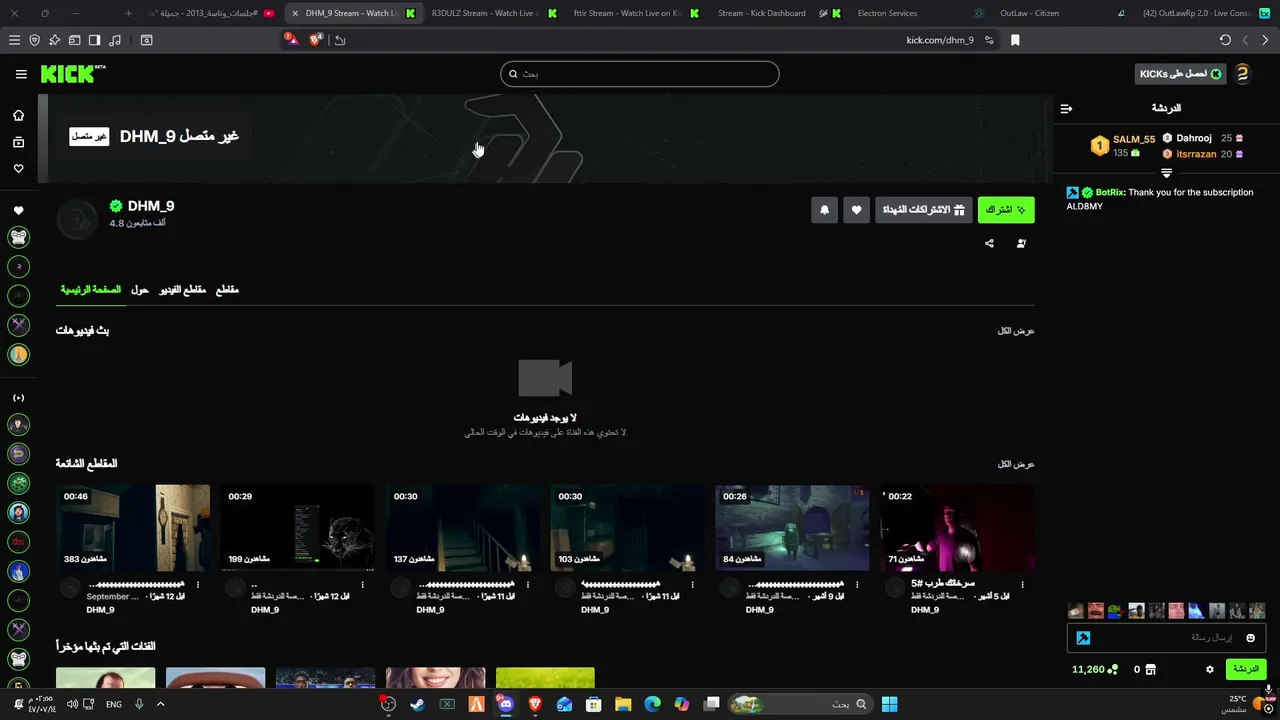Open Brave Shields lion icon
The width and height of the screenshot is (1280, 720).
point(316,40)
